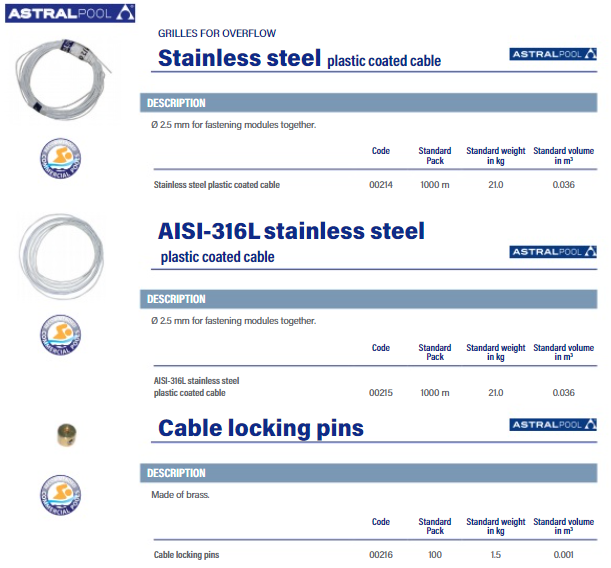Viewport: 611px width, 568px height.
Task: Click DESCRIPTION bar under Cable locking pins
Action: click(x=369, y=473)
